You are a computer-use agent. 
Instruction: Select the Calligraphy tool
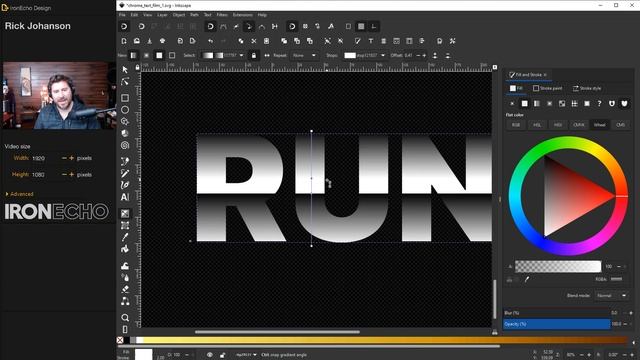(125, 185)
